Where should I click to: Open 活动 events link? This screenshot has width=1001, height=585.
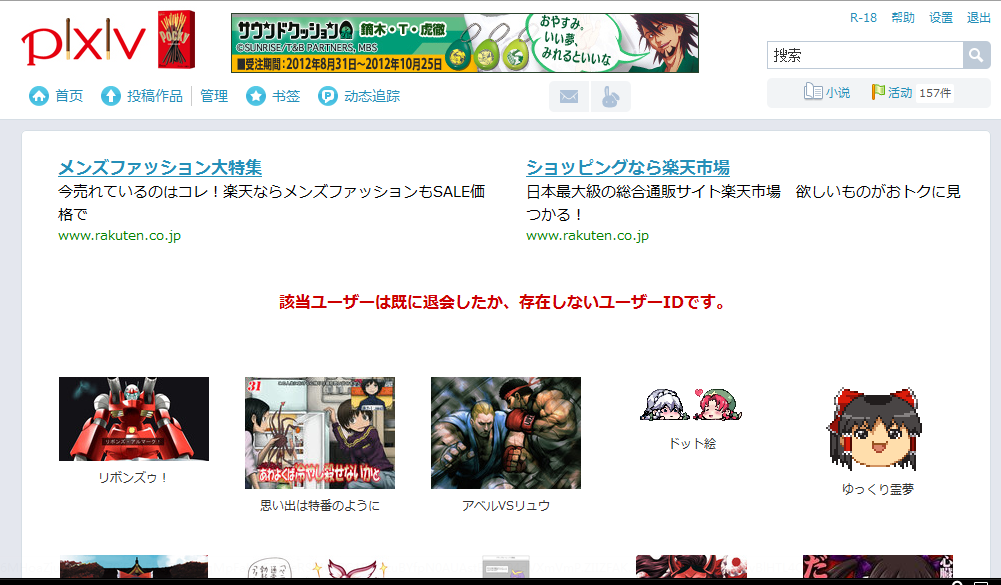(900, 93)
